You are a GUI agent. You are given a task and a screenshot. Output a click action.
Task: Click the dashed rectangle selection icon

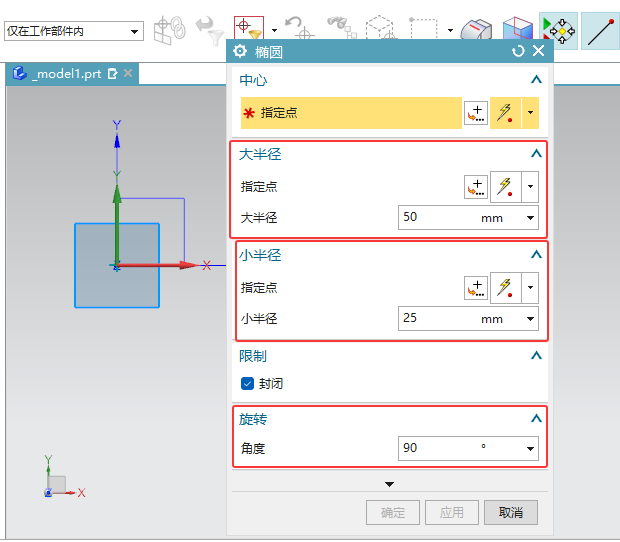point(423,28)
